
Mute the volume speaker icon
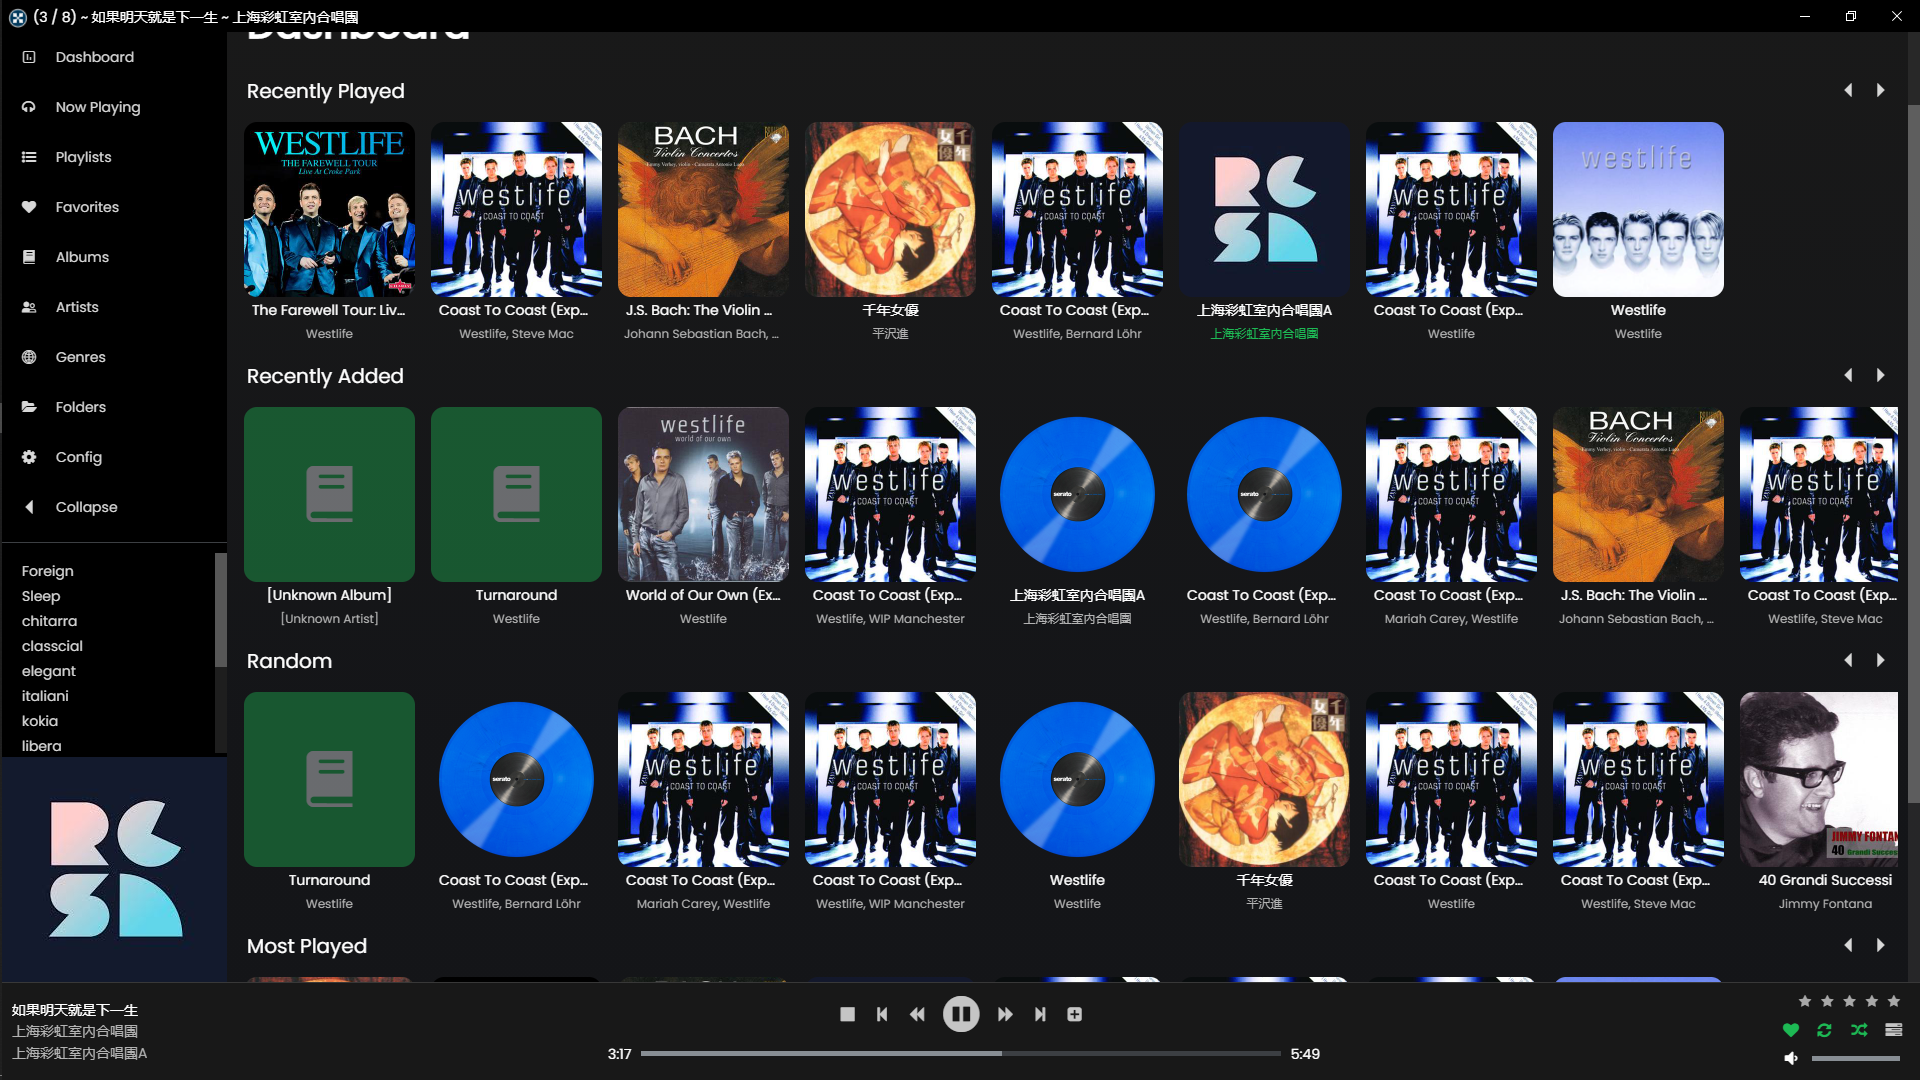[1791, 1058]
